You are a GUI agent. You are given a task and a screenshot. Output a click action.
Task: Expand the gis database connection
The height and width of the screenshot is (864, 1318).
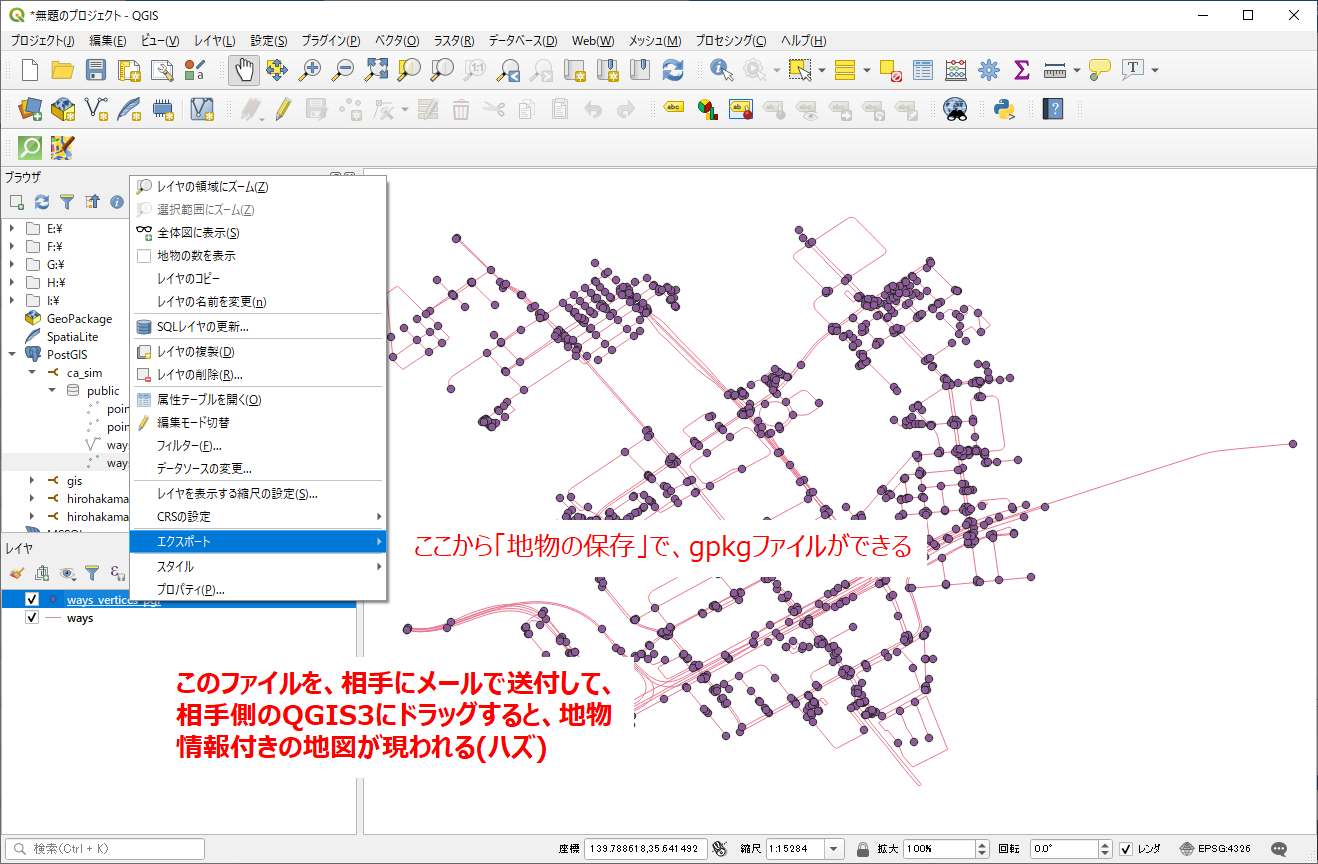[x=32, y=481]
